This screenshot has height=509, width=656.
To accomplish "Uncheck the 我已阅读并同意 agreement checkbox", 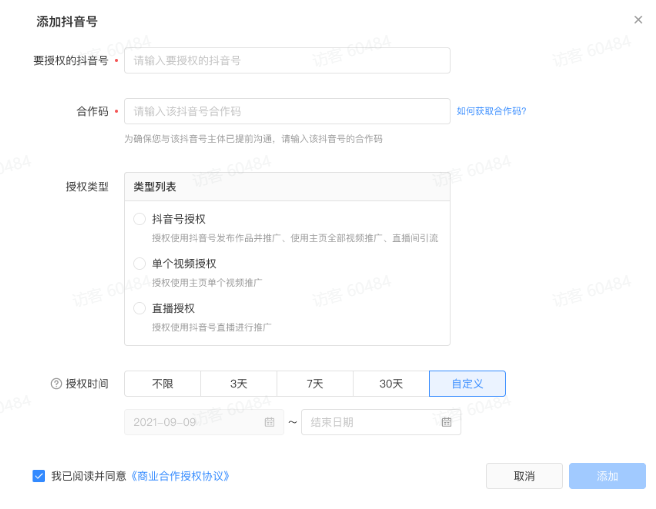I will (x=39, y=476).
